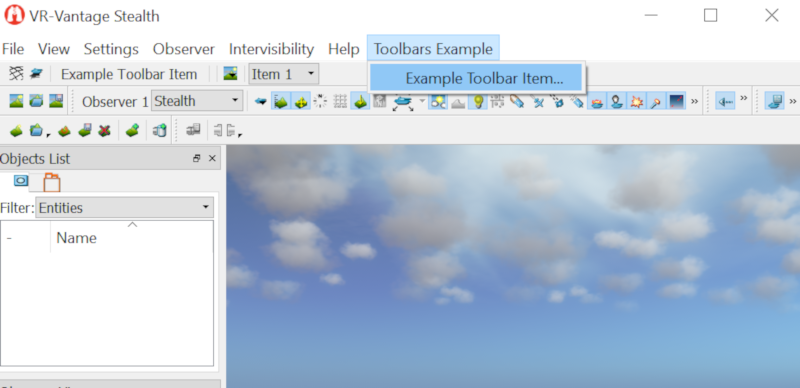Toggle the yellow move-arrows terrain icon
Screen dimensions: 800x388
(301, 101)
